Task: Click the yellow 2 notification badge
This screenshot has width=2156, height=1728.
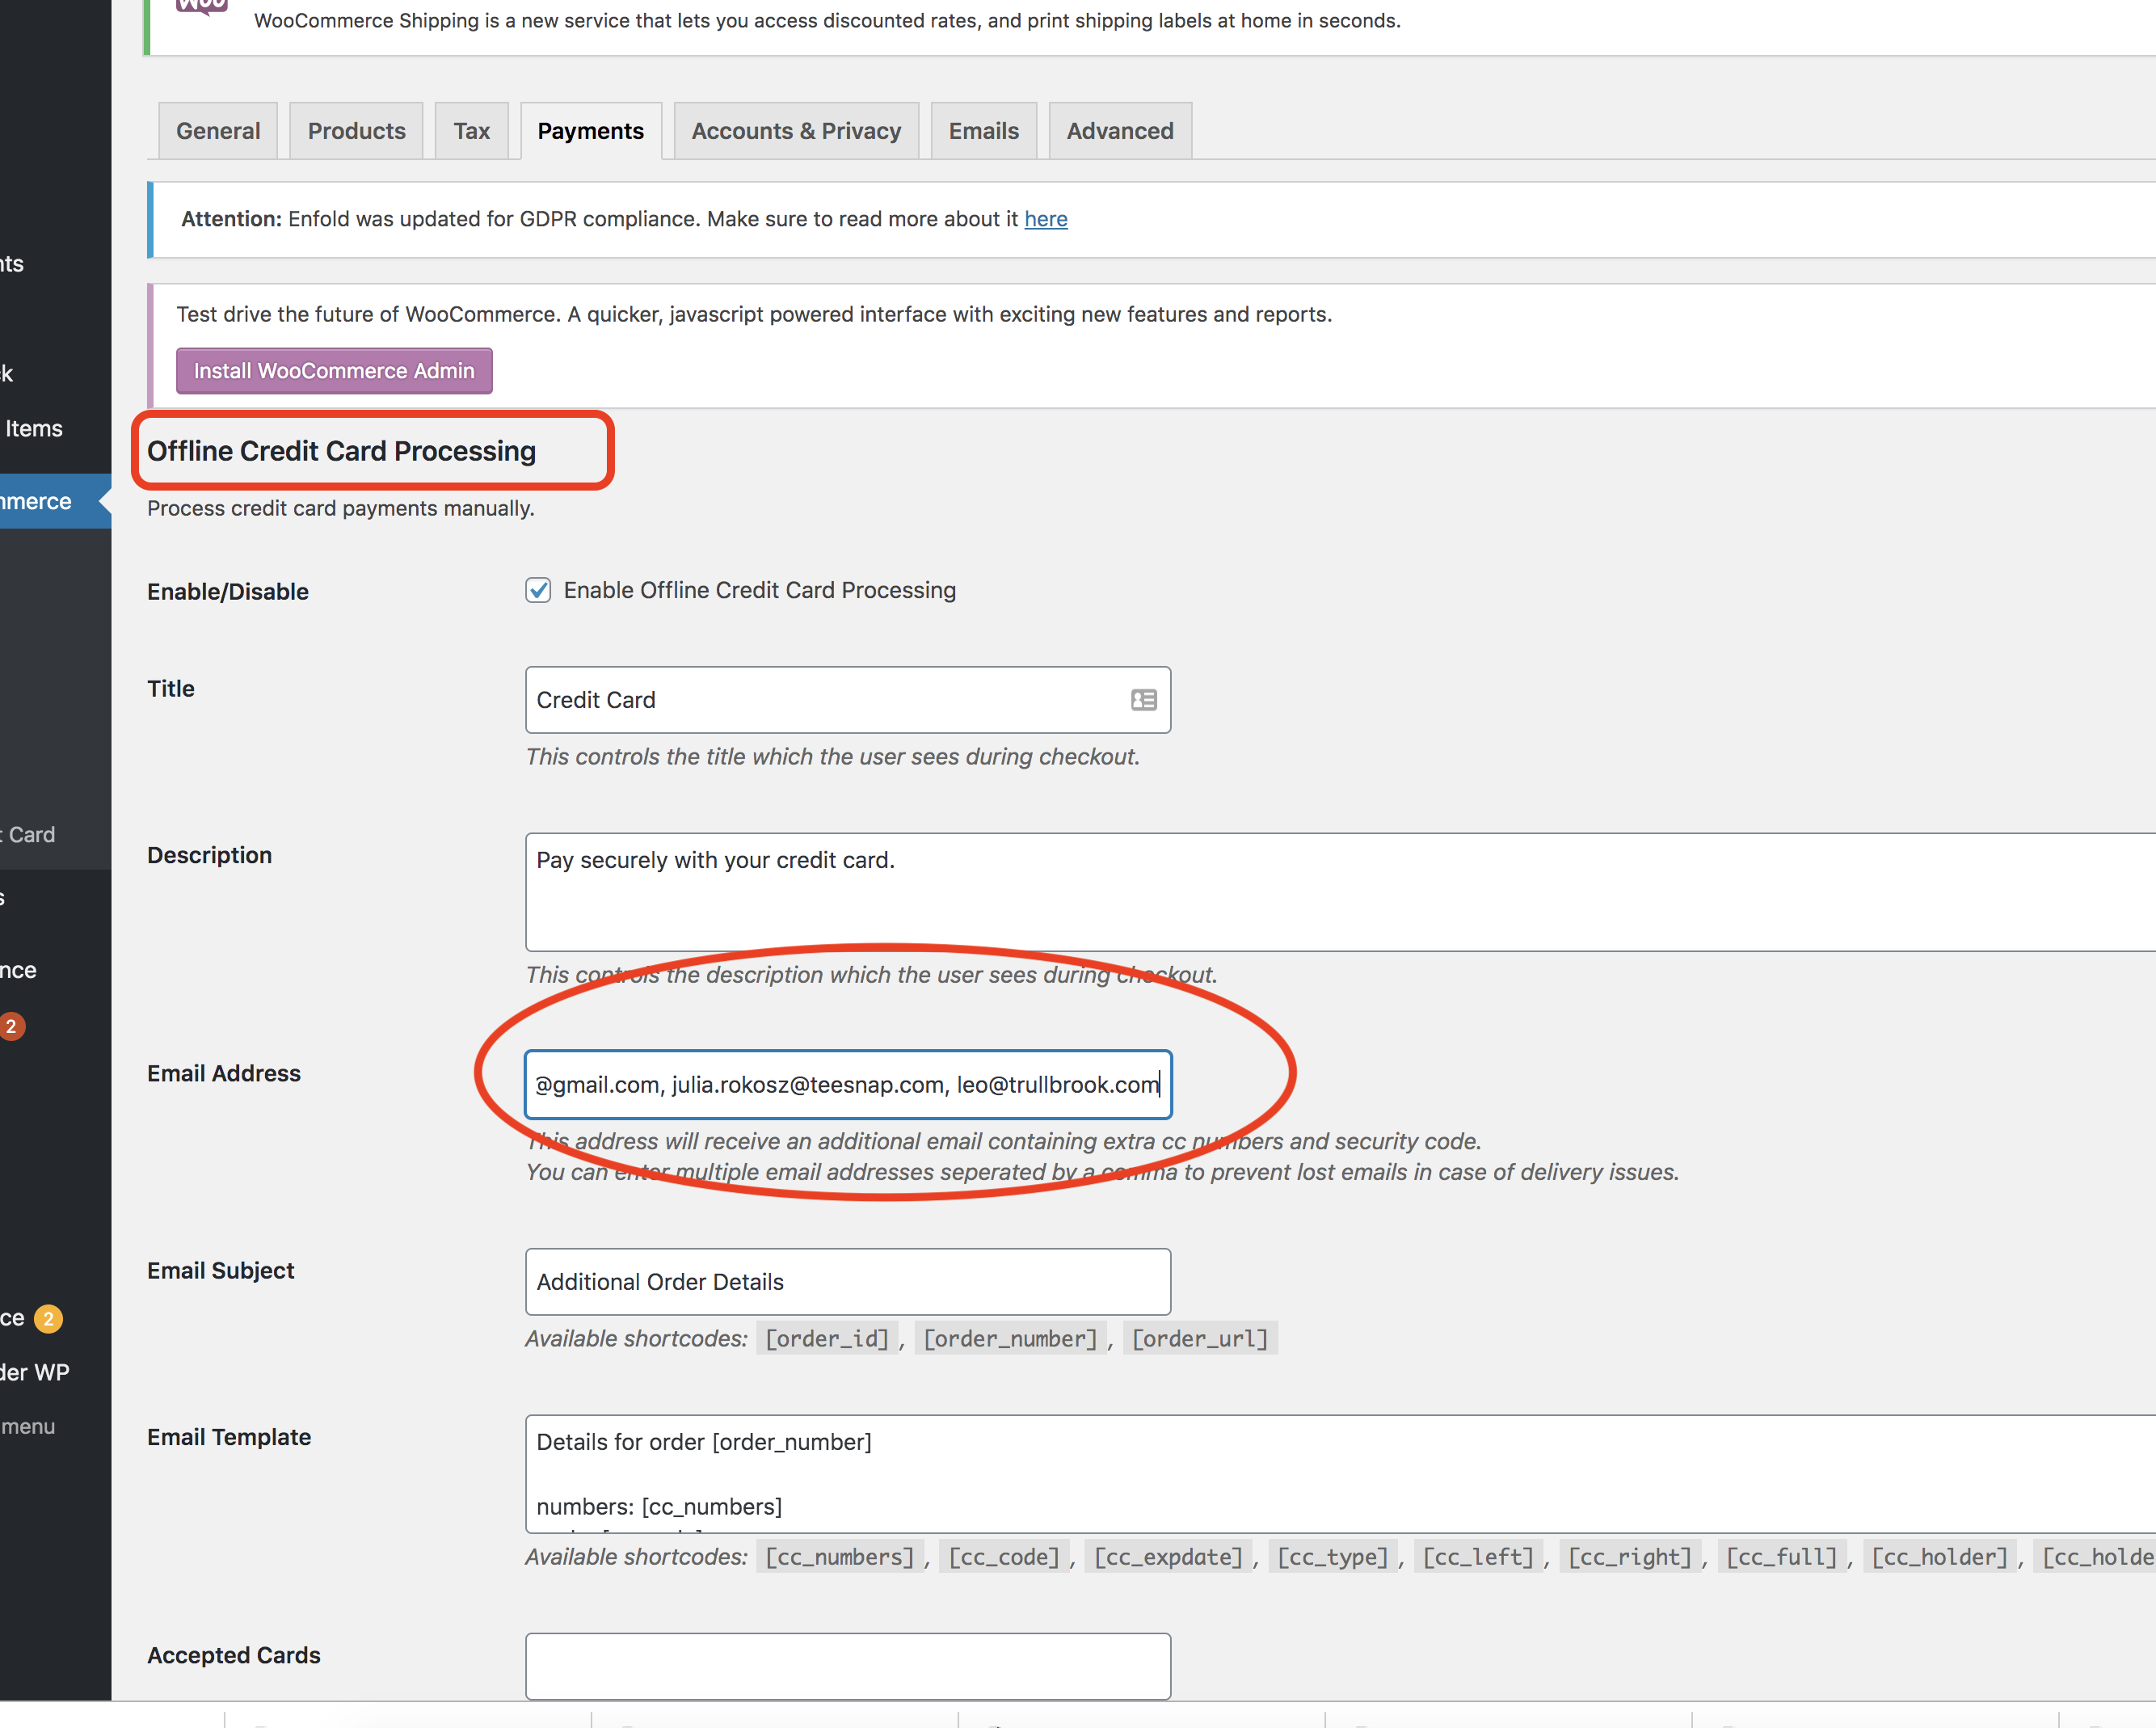Action: [48, 1318]
